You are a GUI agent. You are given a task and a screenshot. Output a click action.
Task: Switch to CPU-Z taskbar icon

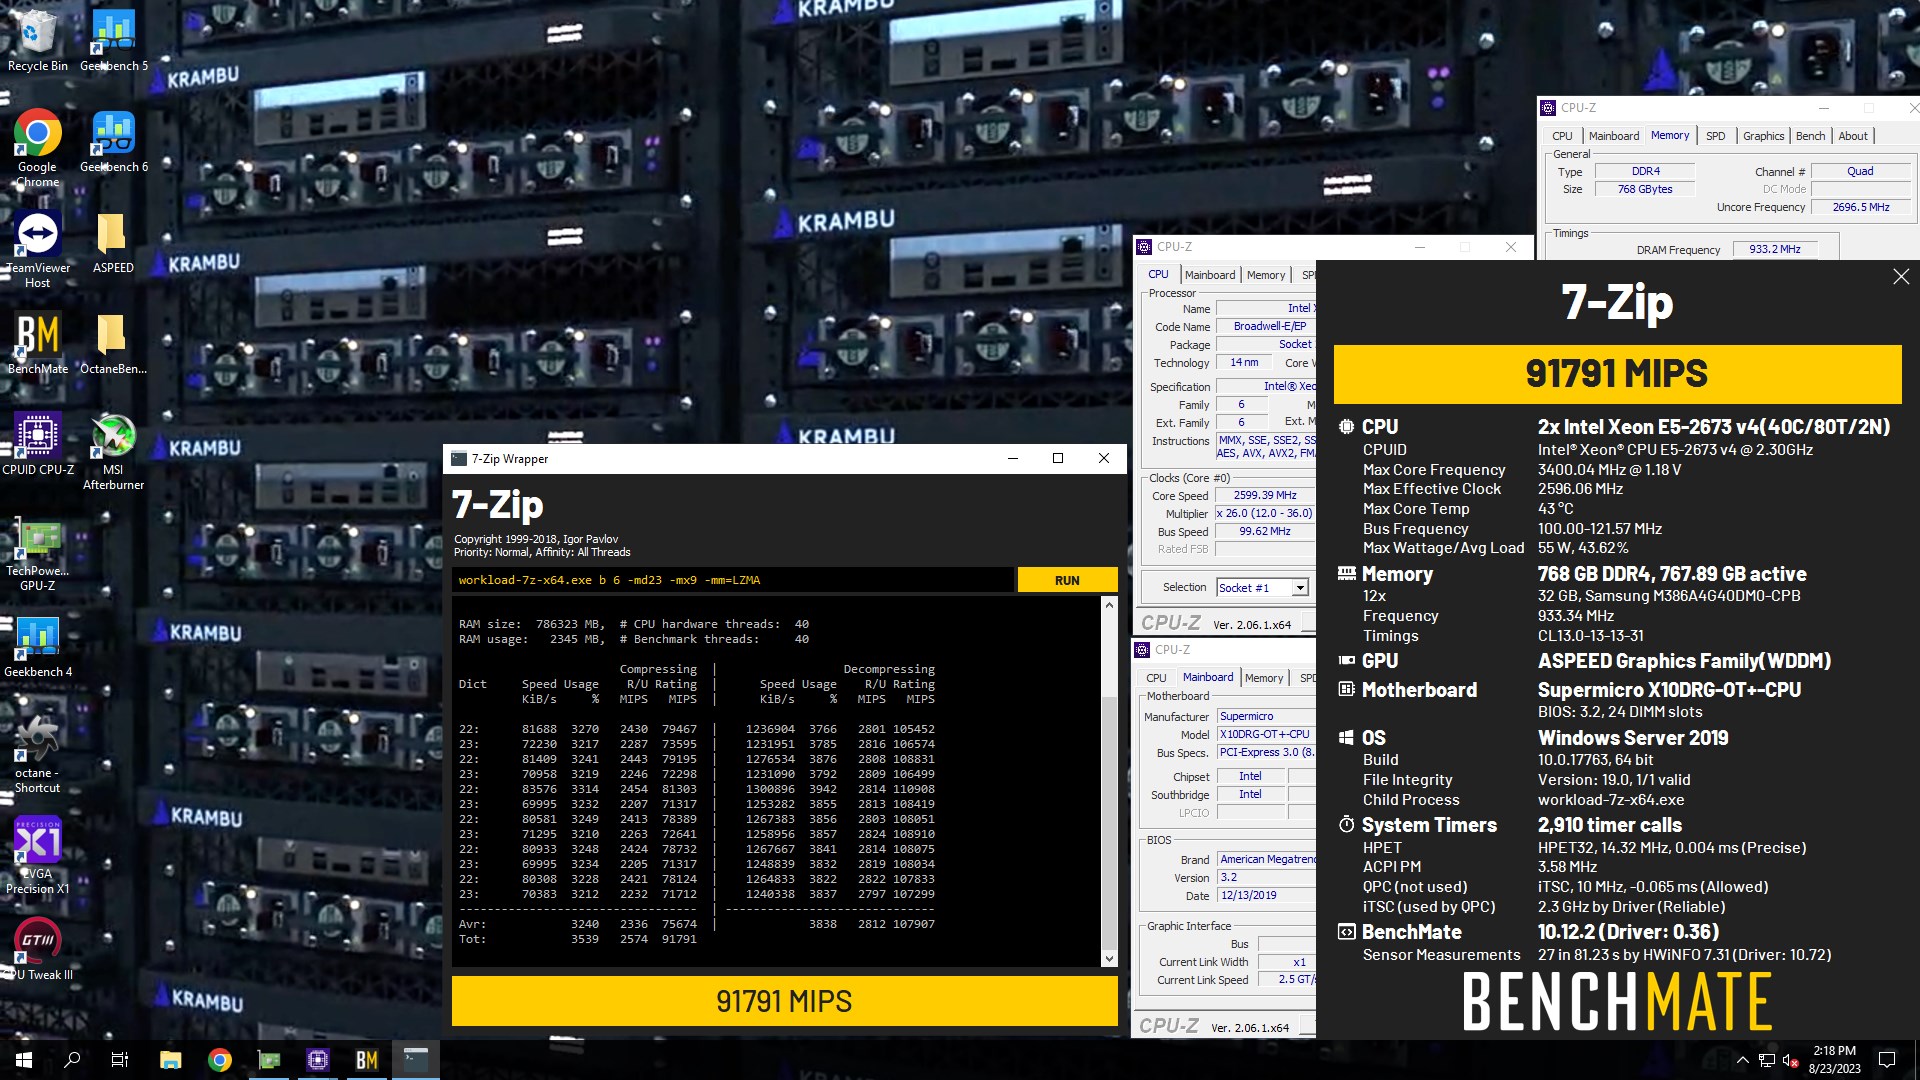click(317, 1060)
